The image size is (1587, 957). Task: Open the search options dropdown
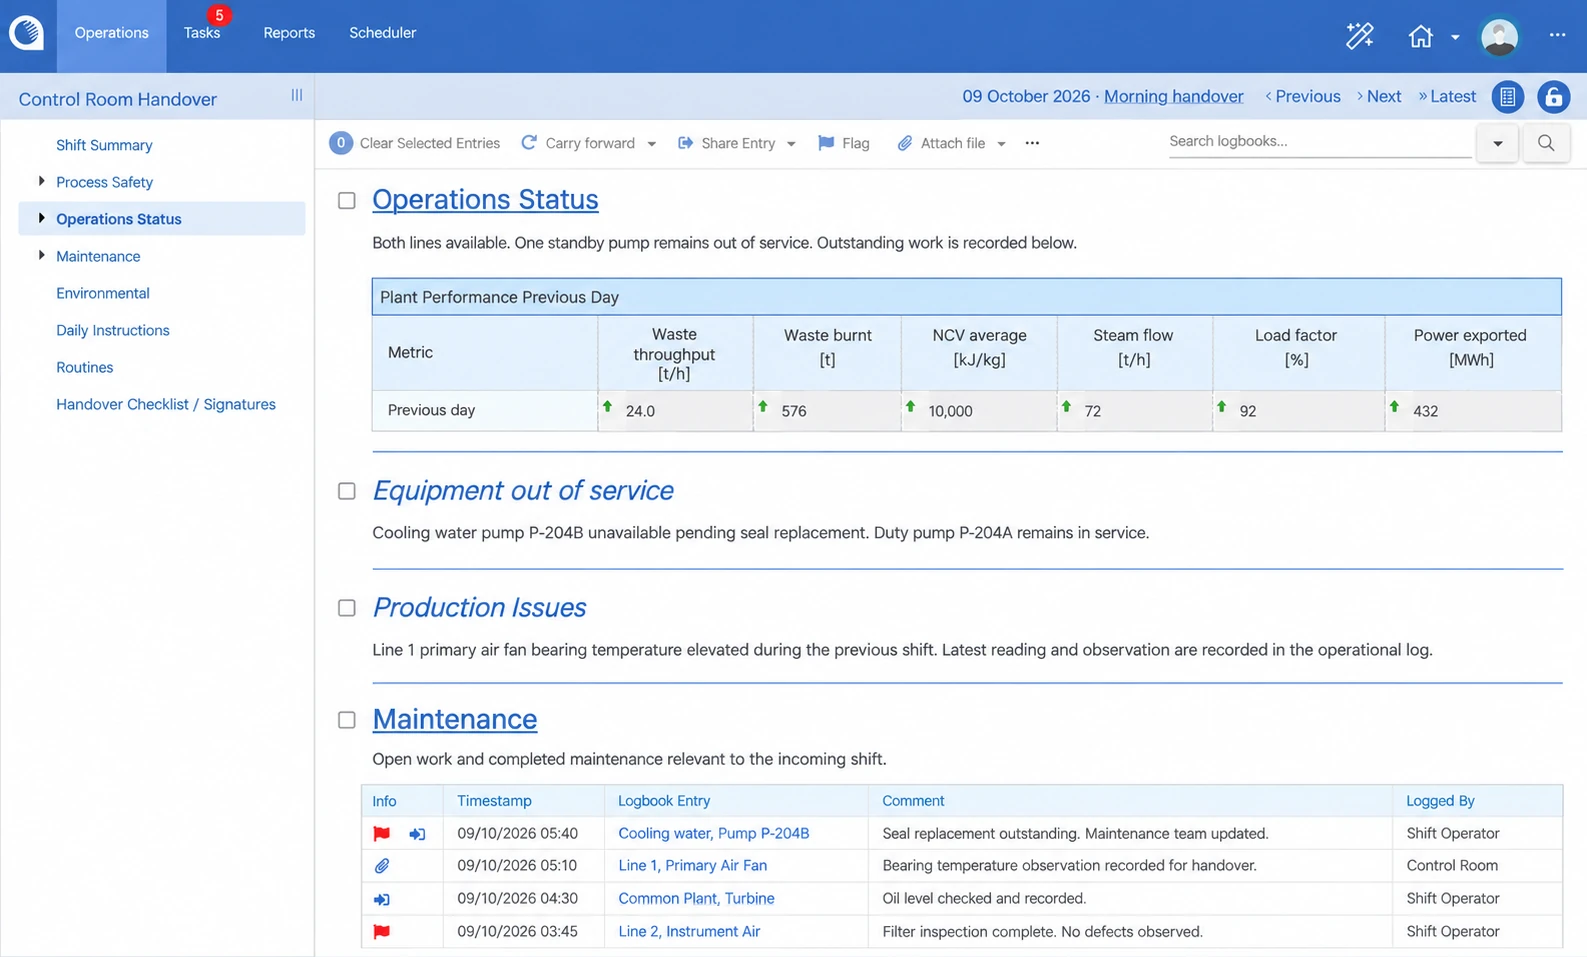(x=1497, y=143)
